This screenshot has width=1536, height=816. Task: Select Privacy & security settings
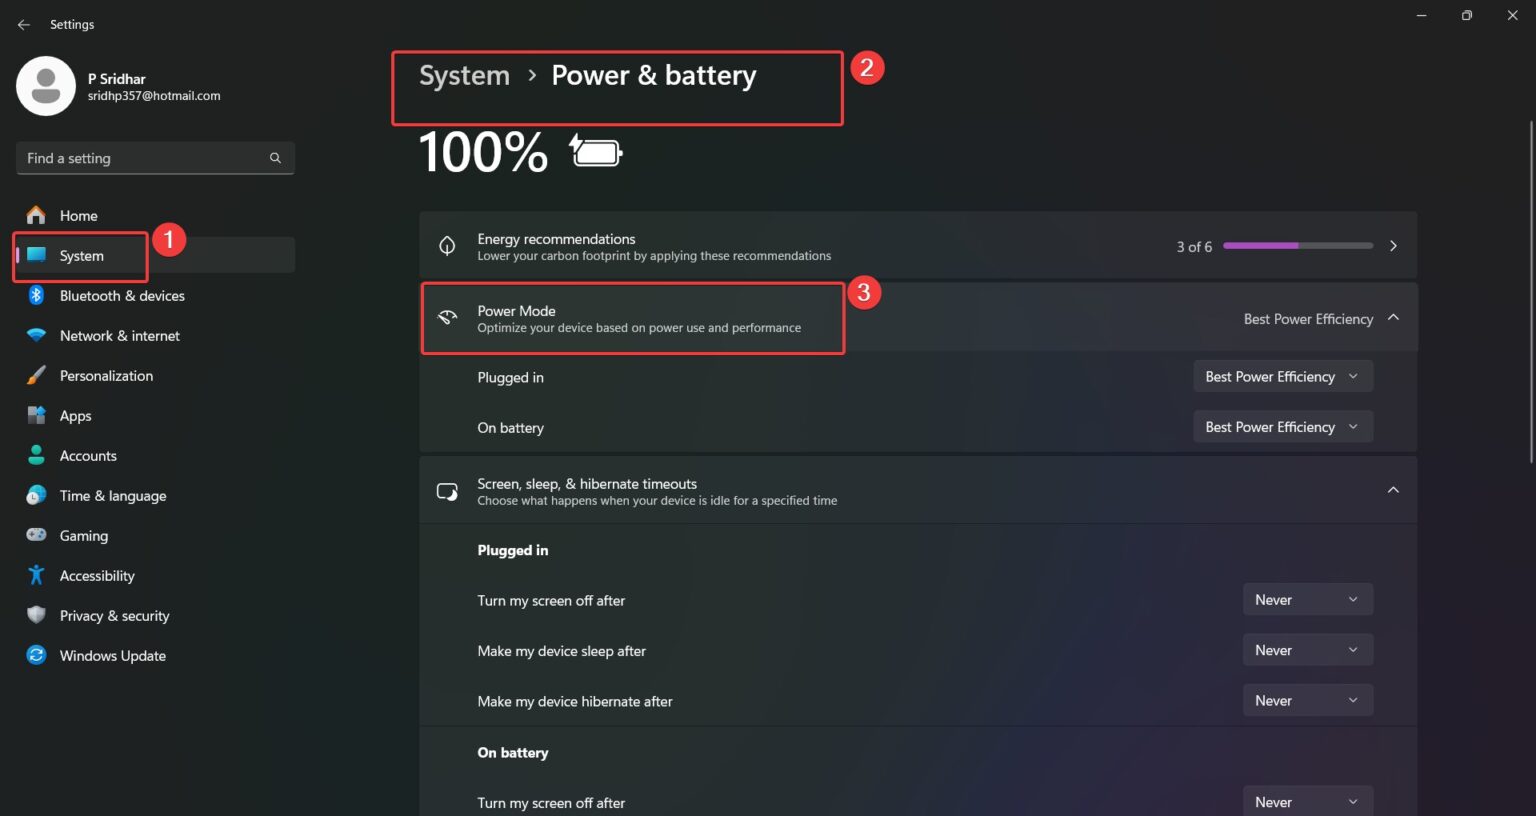pos(114,615)
